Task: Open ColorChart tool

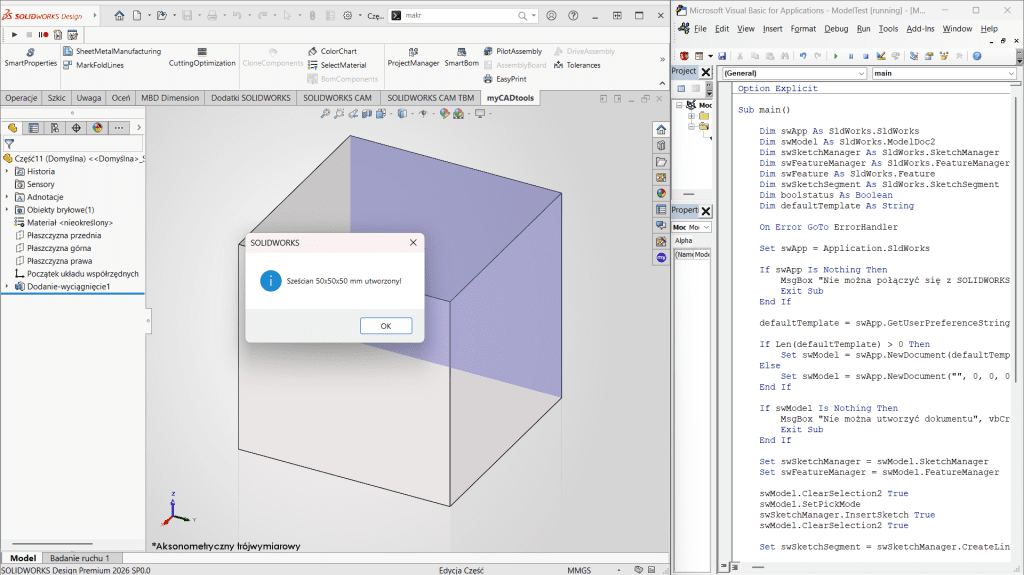Action: coord(332,51)
